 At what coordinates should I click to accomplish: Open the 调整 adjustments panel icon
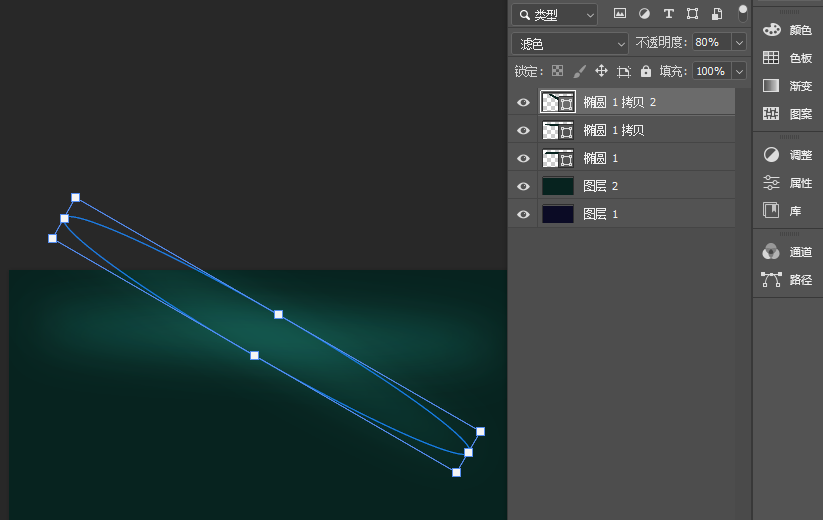(771, 155)
